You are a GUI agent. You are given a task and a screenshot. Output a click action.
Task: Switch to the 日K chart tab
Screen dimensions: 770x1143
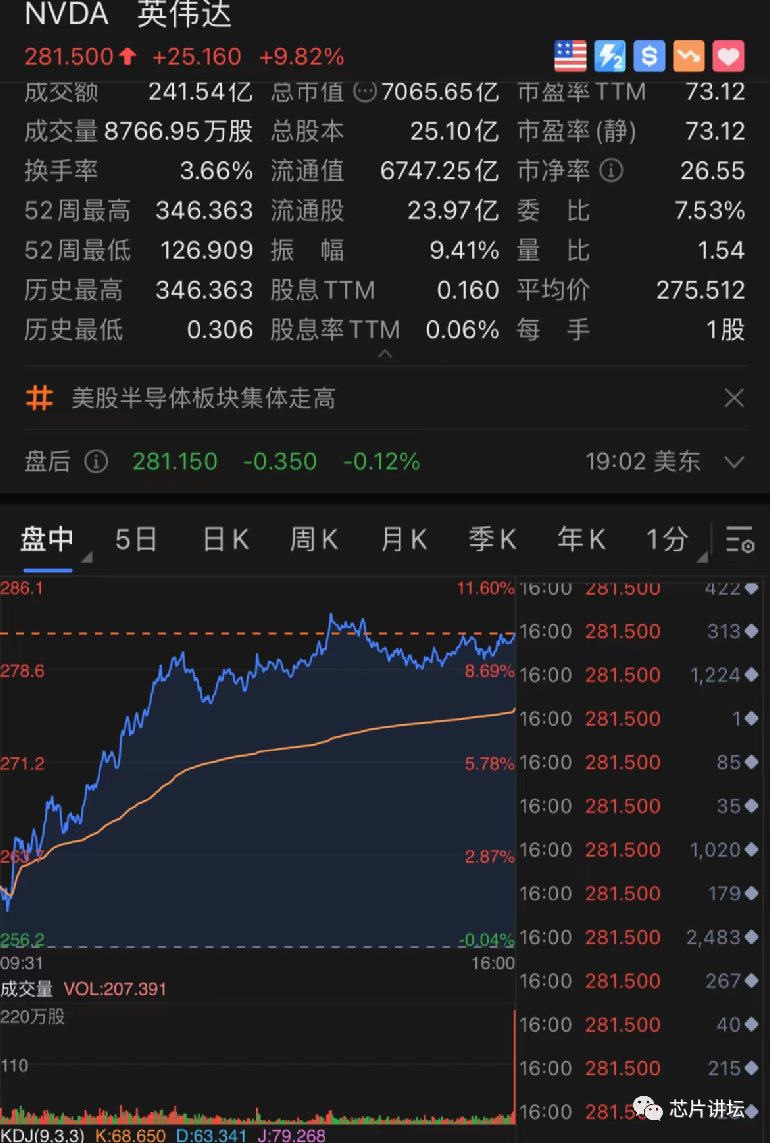tap(225, 540)
